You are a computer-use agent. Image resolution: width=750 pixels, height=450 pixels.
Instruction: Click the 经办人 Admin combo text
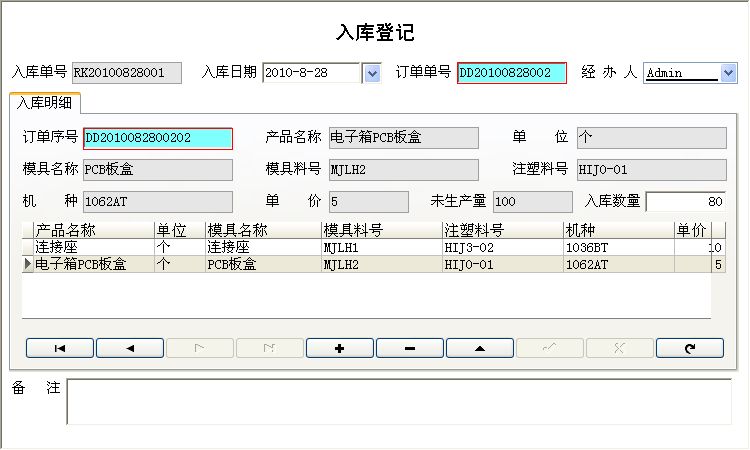(x=681, y=73)
